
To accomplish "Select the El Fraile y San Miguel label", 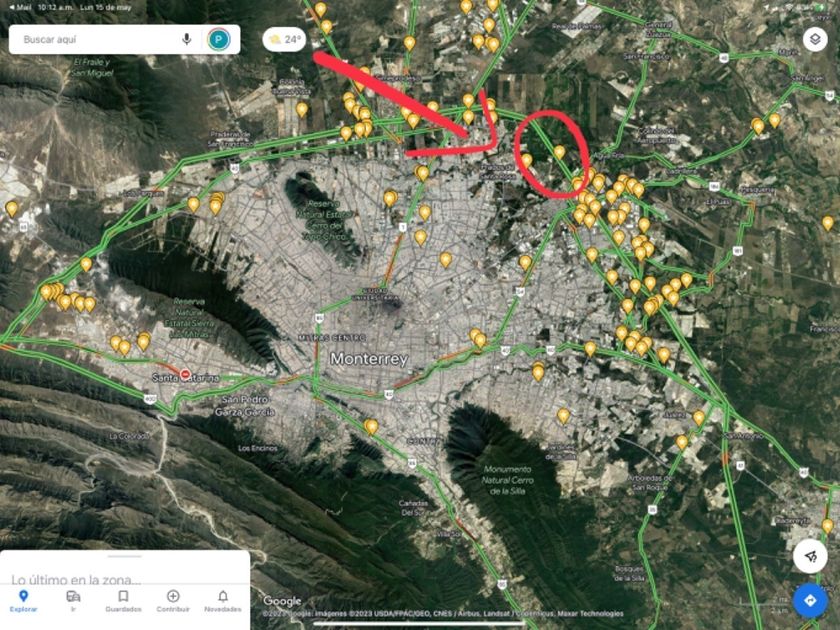I will 93,68.
